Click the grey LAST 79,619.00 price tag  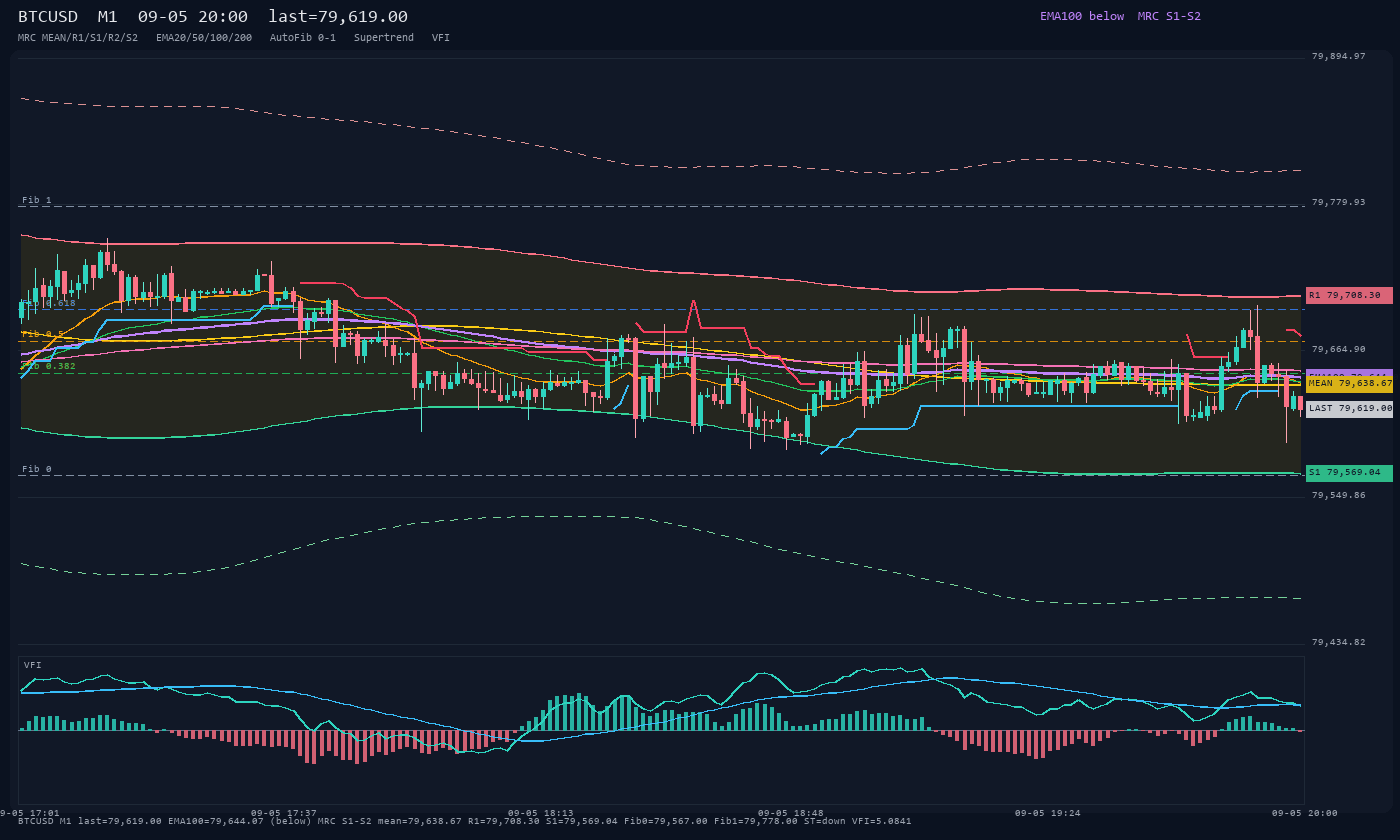tap(1349, 408)
